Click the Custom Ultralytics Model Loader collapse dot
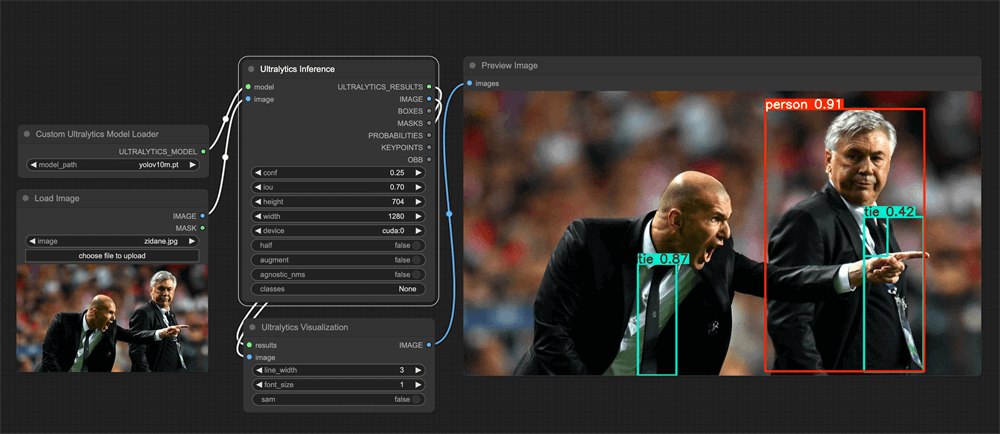1000x434 pixels. coord(27,134)
